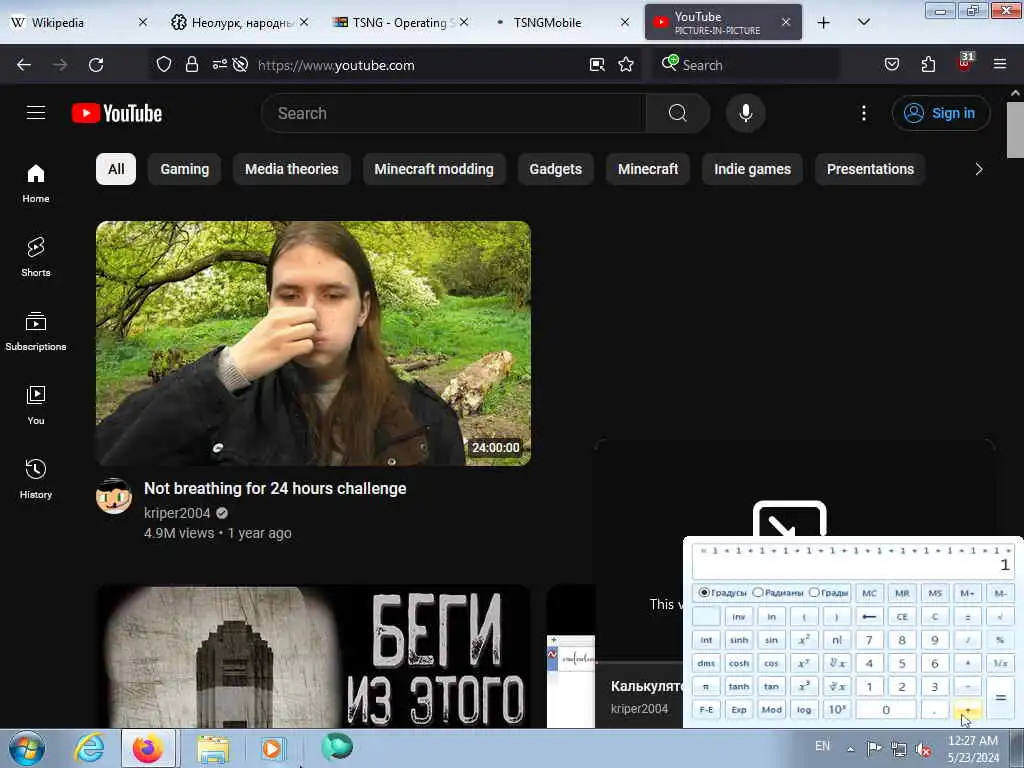Viewport: 1024px width, 768px height.
Task: Click CE in the calculator
Action: coord(902,616)
